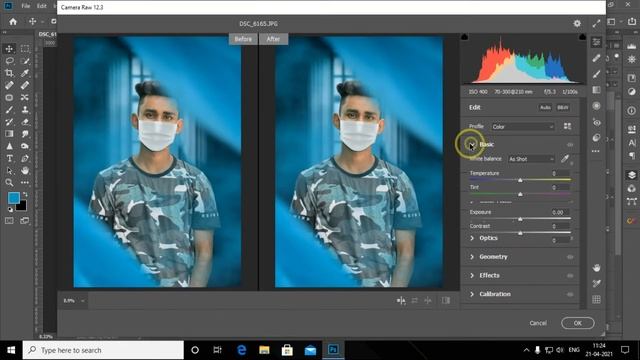
Task: Toggle shadow clipping warning in histogram
Action: (464, 37)
